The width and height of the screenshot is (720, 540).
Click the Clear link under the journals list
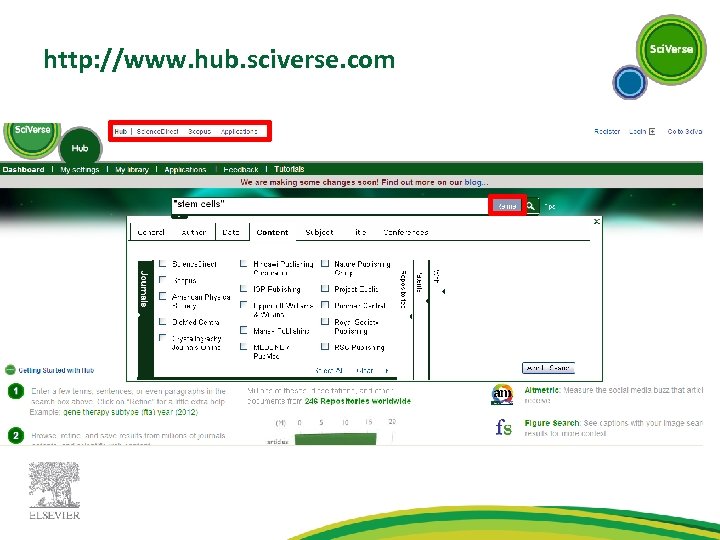click(366, 370)
